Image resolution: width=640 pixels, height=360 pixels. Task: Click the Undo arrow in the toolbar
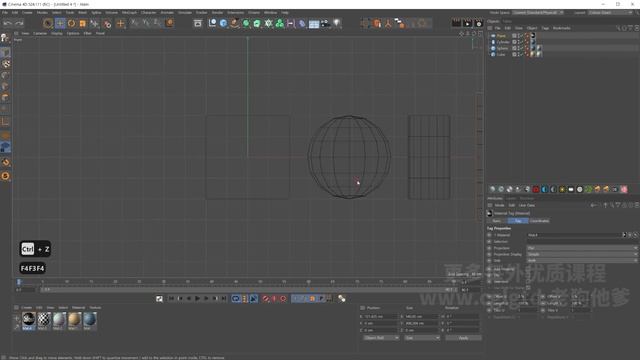pos(7,24)
